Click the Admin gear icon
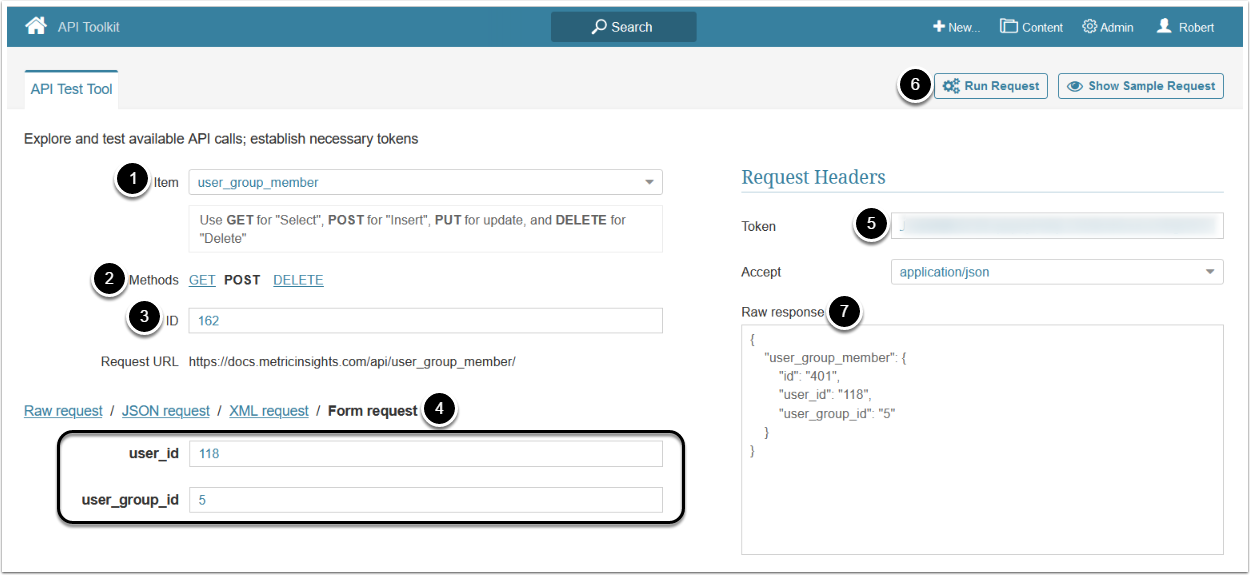The height and width of the screenshot is (575, 1250). tap(1089, 27)
